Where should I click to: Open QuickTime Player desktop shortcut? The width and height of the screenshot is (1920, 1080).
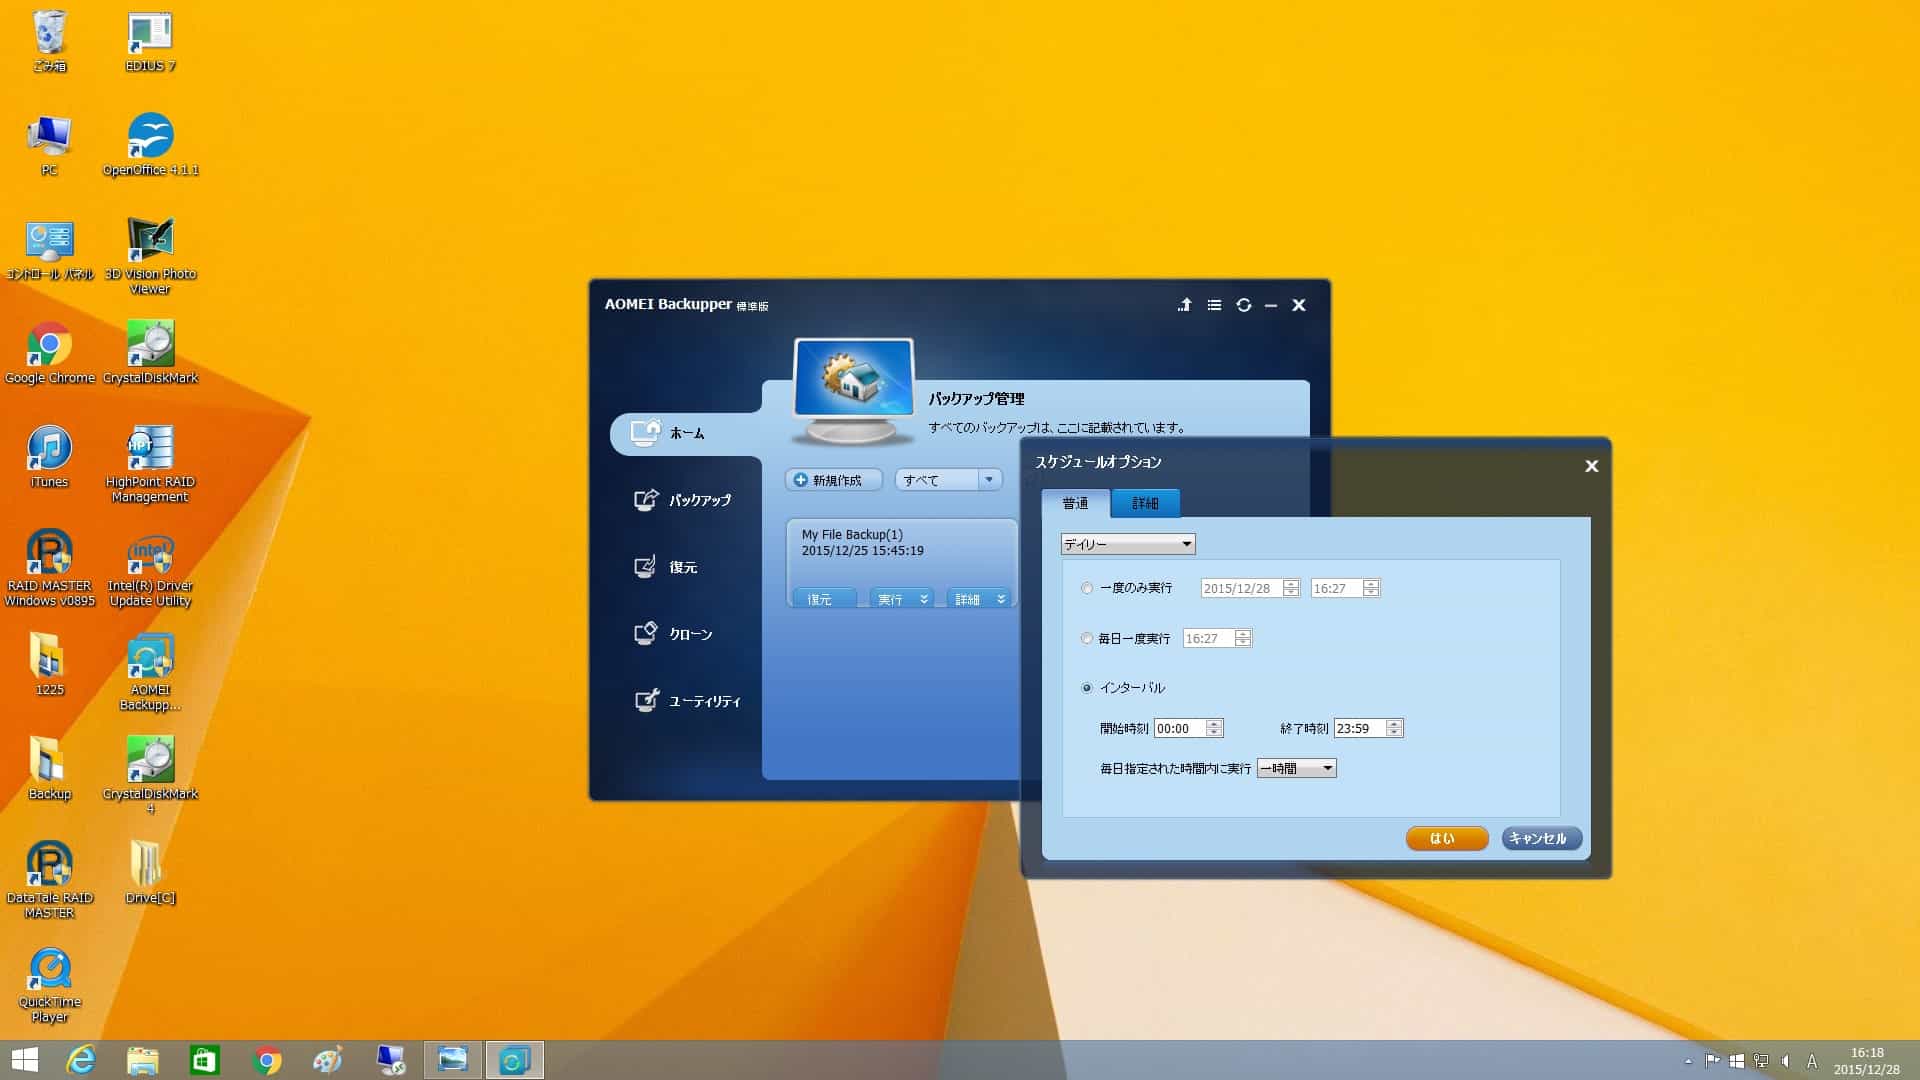50,985
